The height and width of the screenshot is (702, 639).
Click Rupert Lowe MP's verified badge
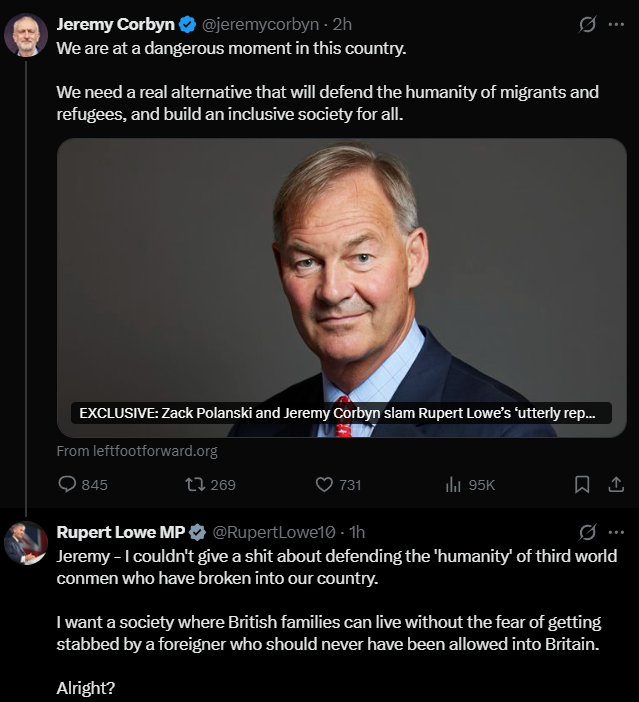(x=198, y=532)
